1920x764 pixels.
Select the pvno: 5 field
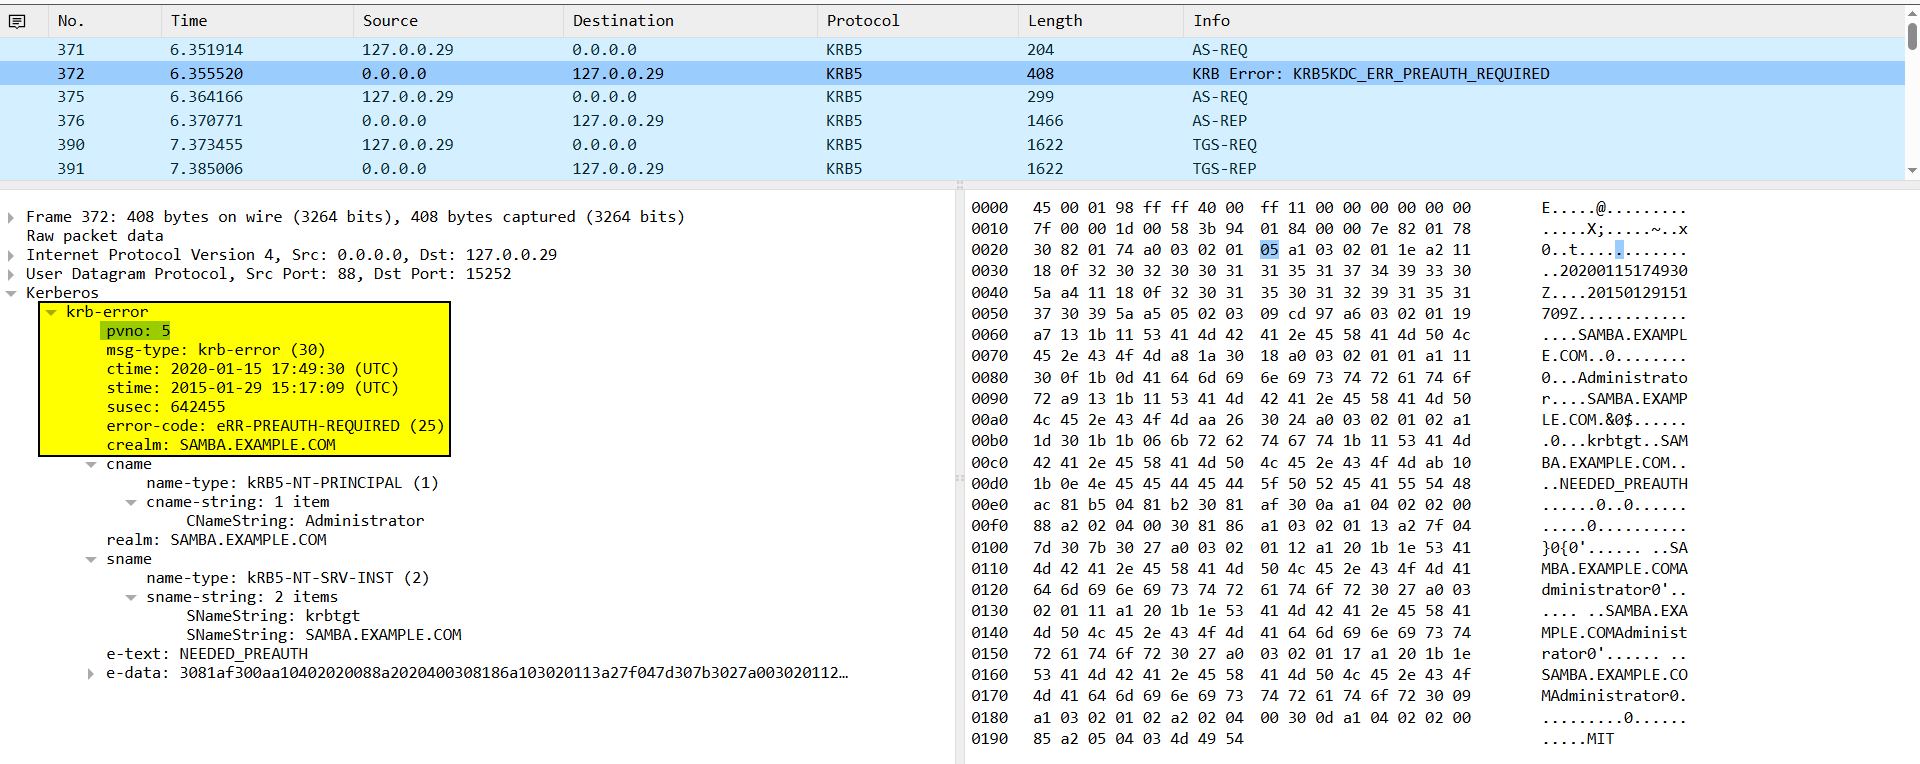138,331
